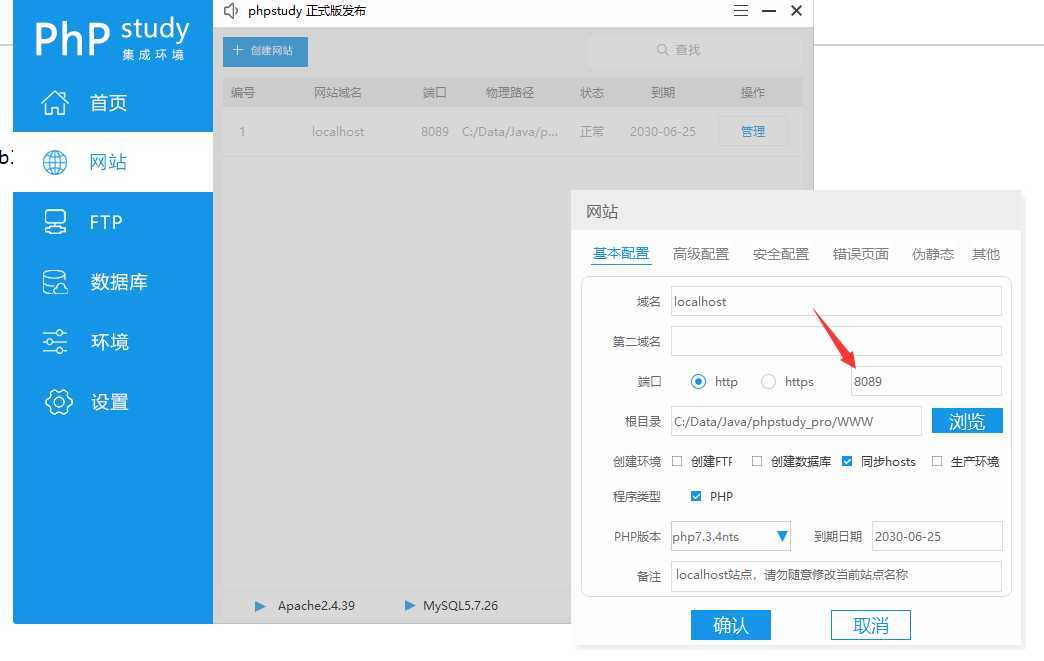Select the 网站 globe icon in sidebar

(x=55, y=162)
